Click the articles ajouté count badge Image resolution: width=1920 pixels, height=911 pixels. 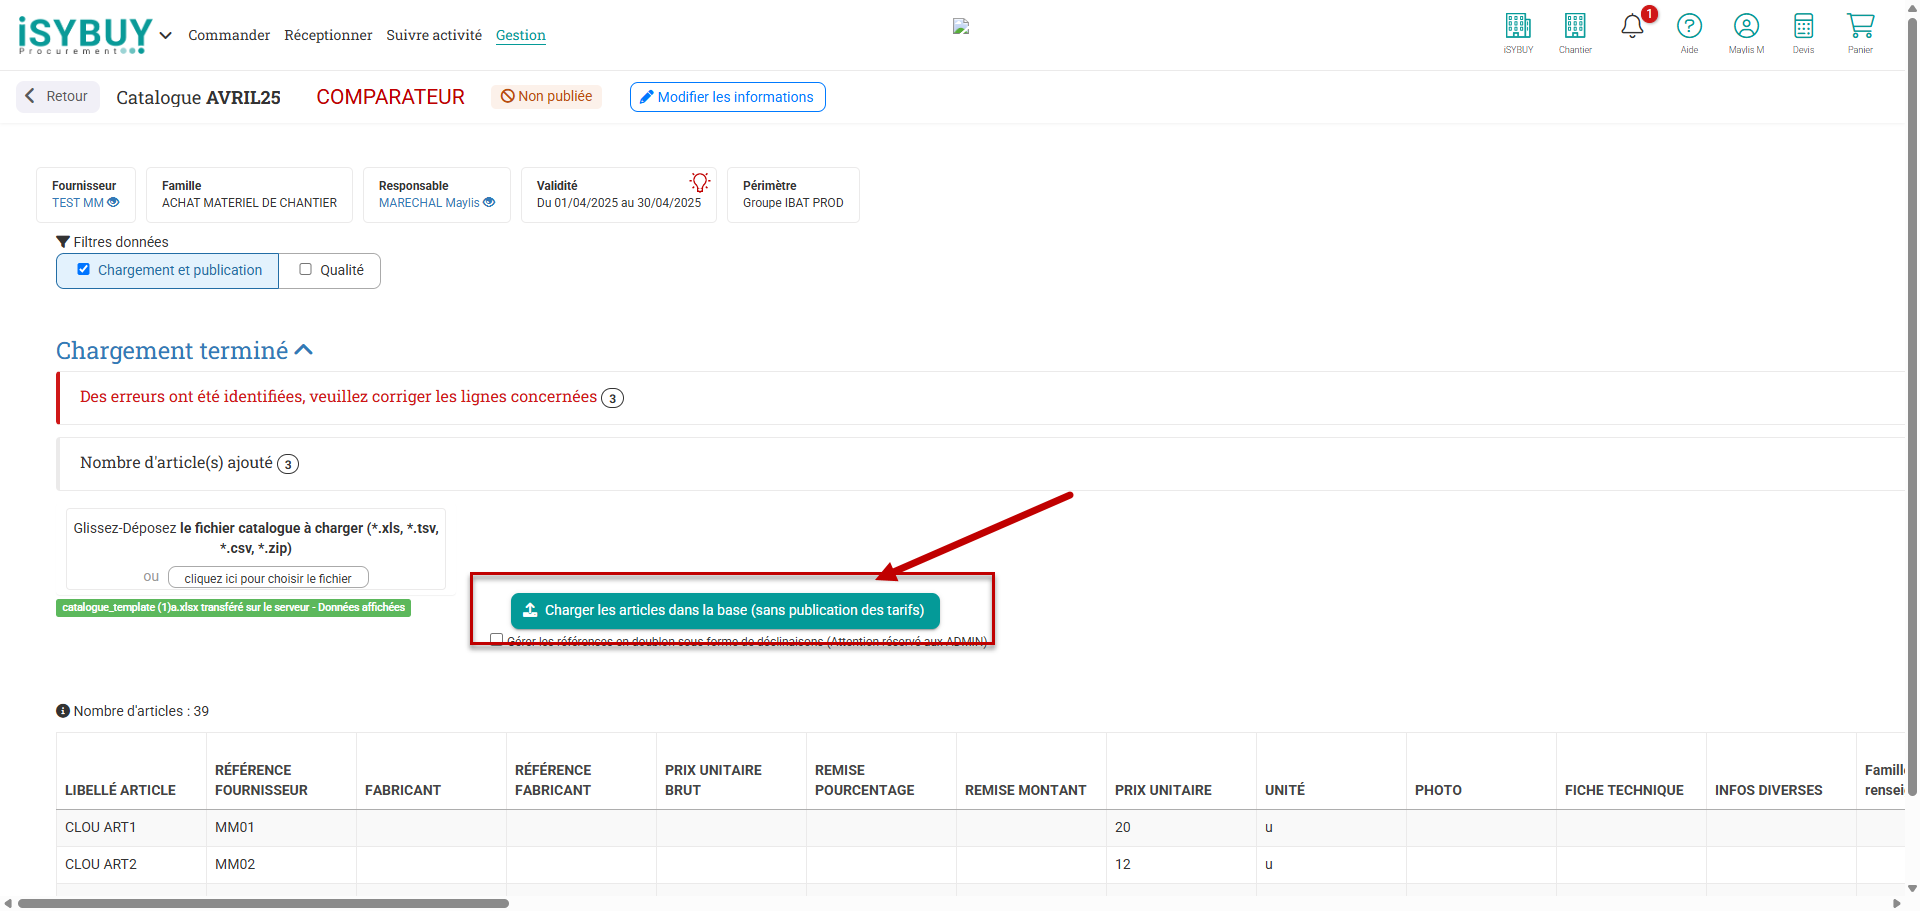point(288,464)
